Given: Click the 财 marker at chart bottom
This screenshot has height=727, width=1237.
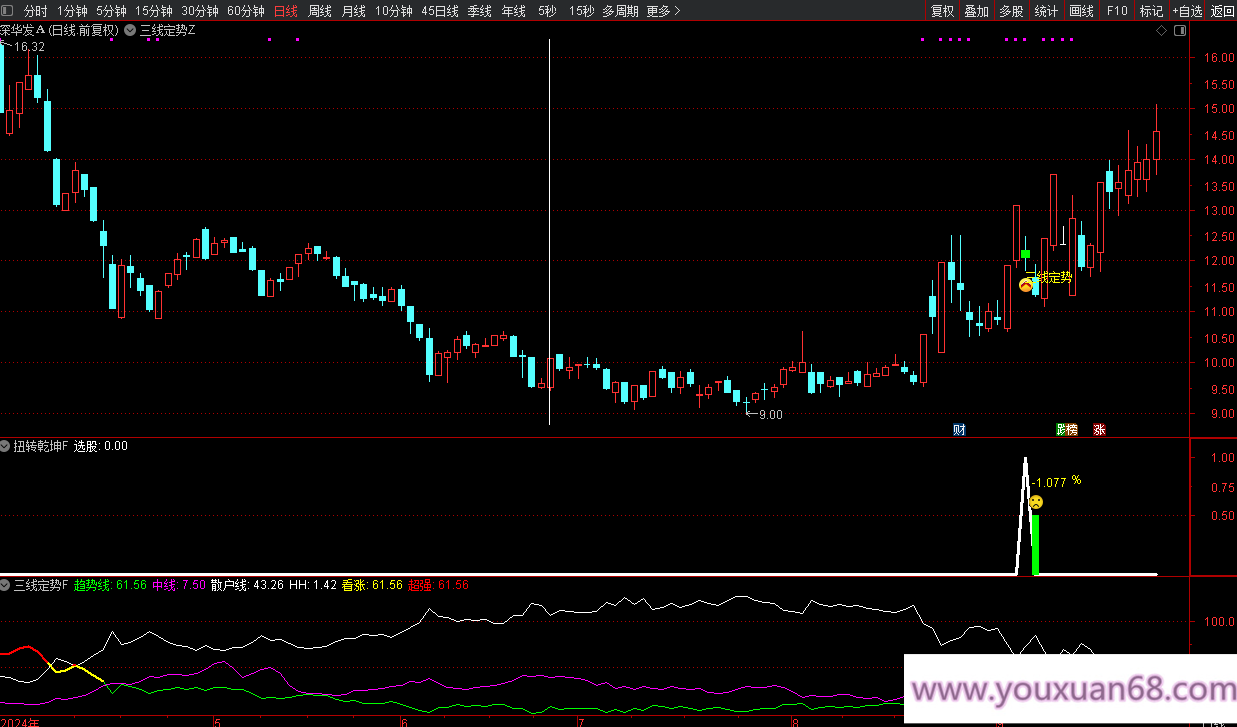Looking at the screenshot, I should click(959, 430).
